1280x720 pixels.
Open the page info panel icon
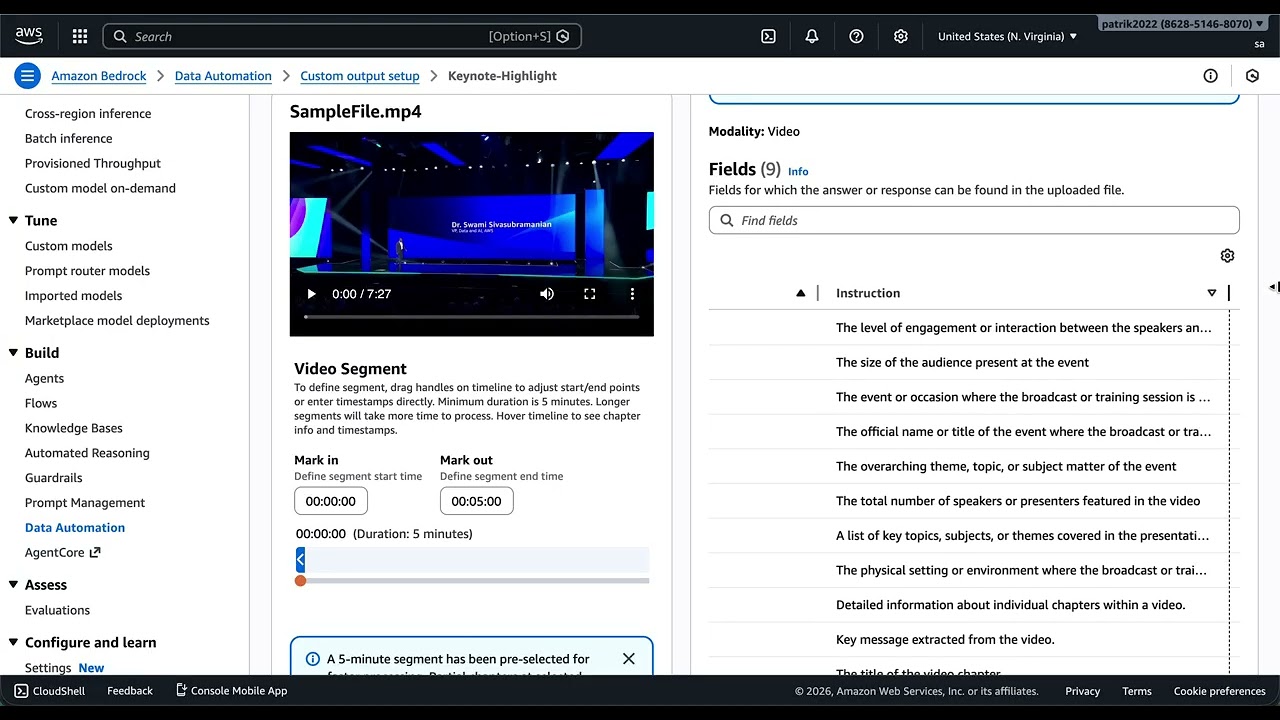(1210, 76)
